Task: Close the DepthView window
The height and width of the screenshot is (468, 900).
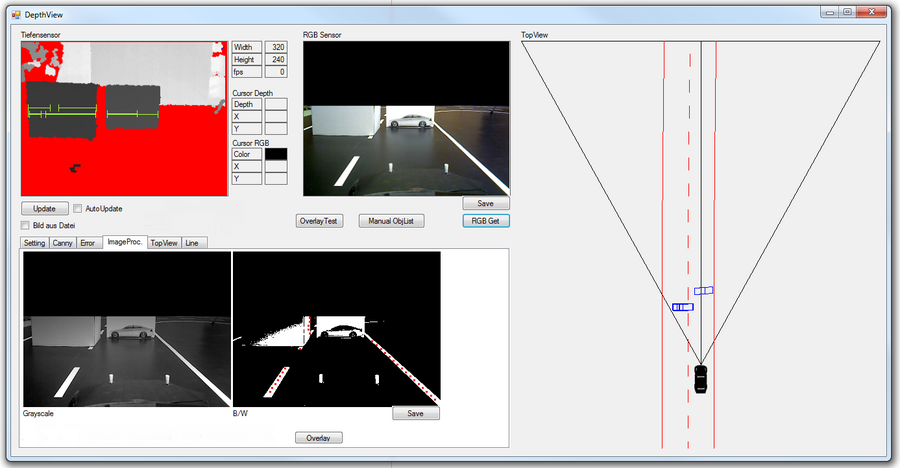Action: pos(871,11)
